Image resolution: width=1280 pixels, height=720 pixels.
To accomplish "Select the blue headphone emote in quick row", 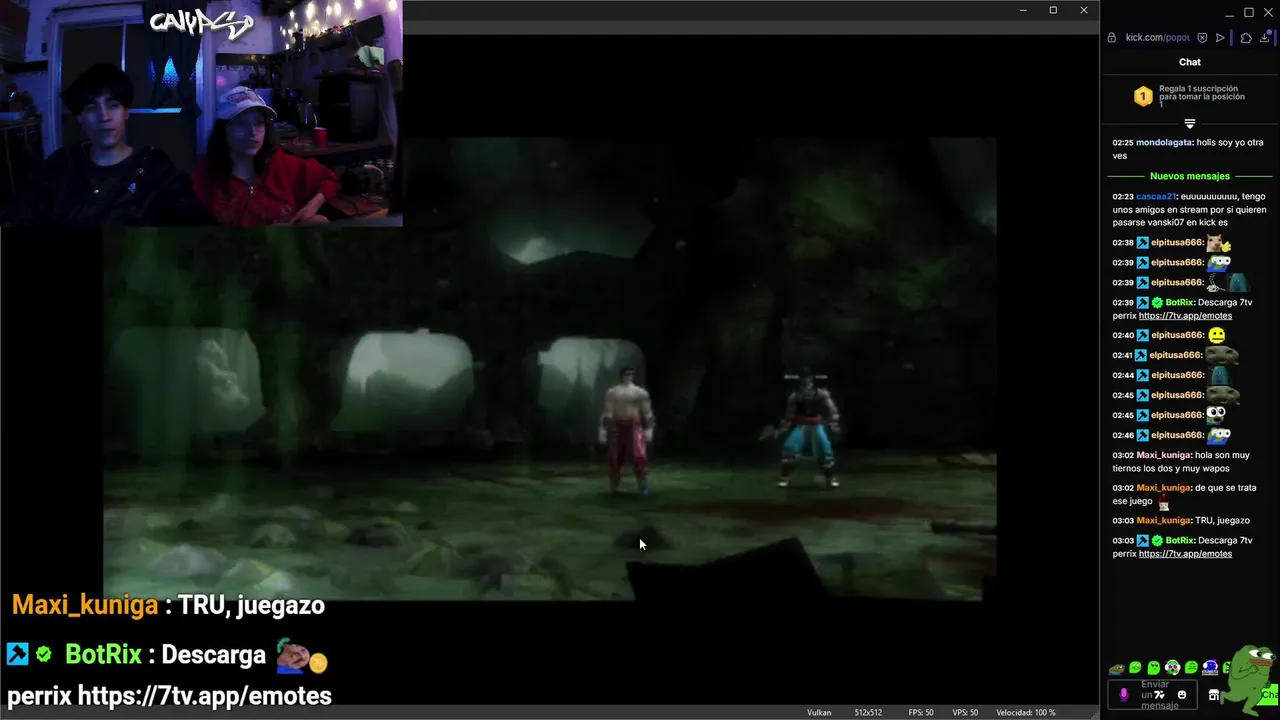I will coord(1210,668).
